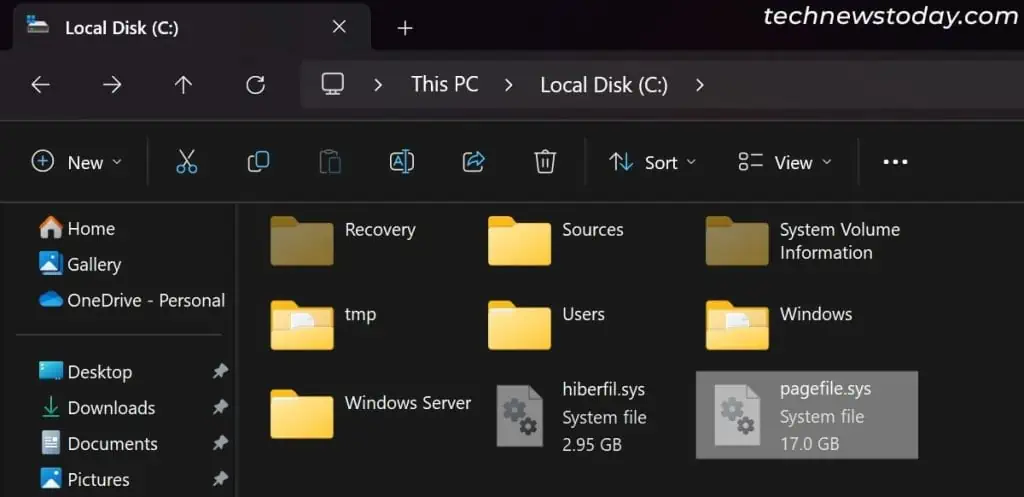Copy the selected item
The width and height of the screenshot is (1024, 497).
(x=259, y=161)
